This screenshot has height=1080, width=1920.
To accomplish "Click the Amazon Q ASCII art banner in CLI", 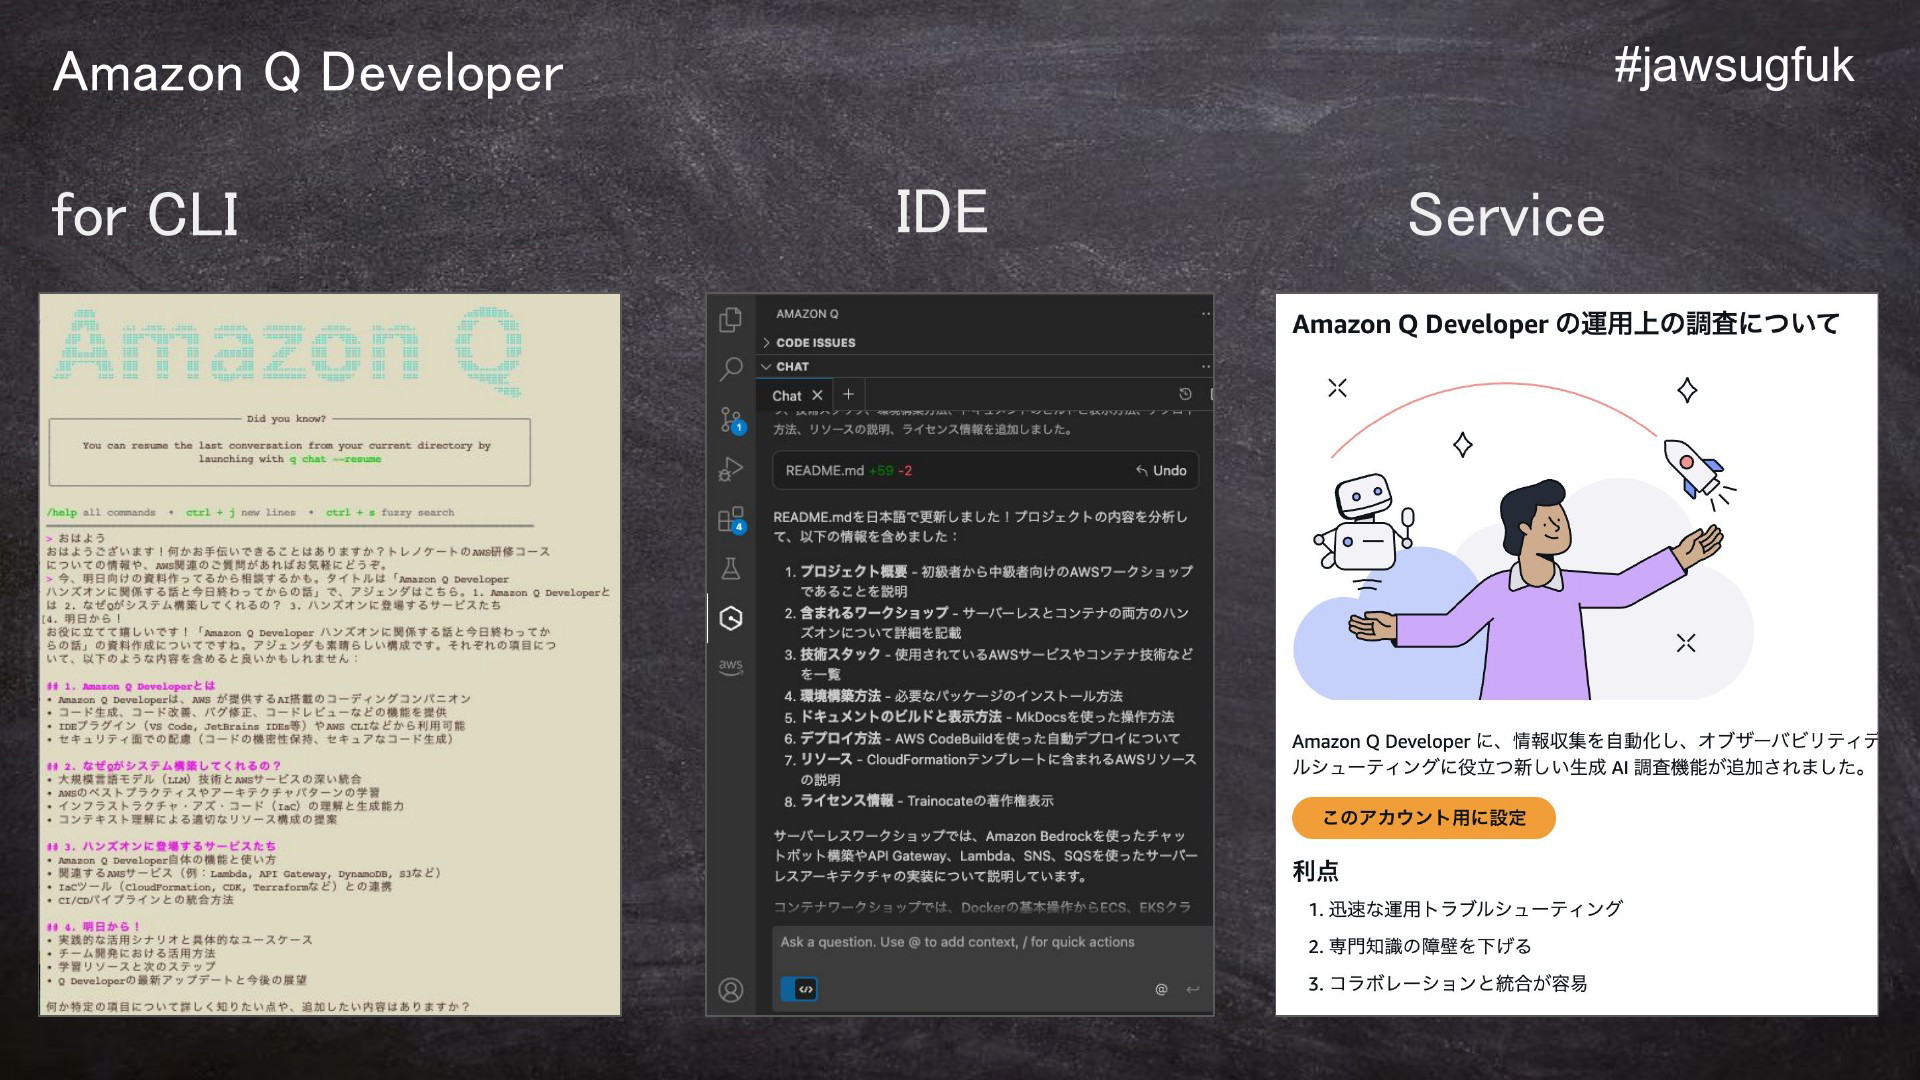I will 289,350.
